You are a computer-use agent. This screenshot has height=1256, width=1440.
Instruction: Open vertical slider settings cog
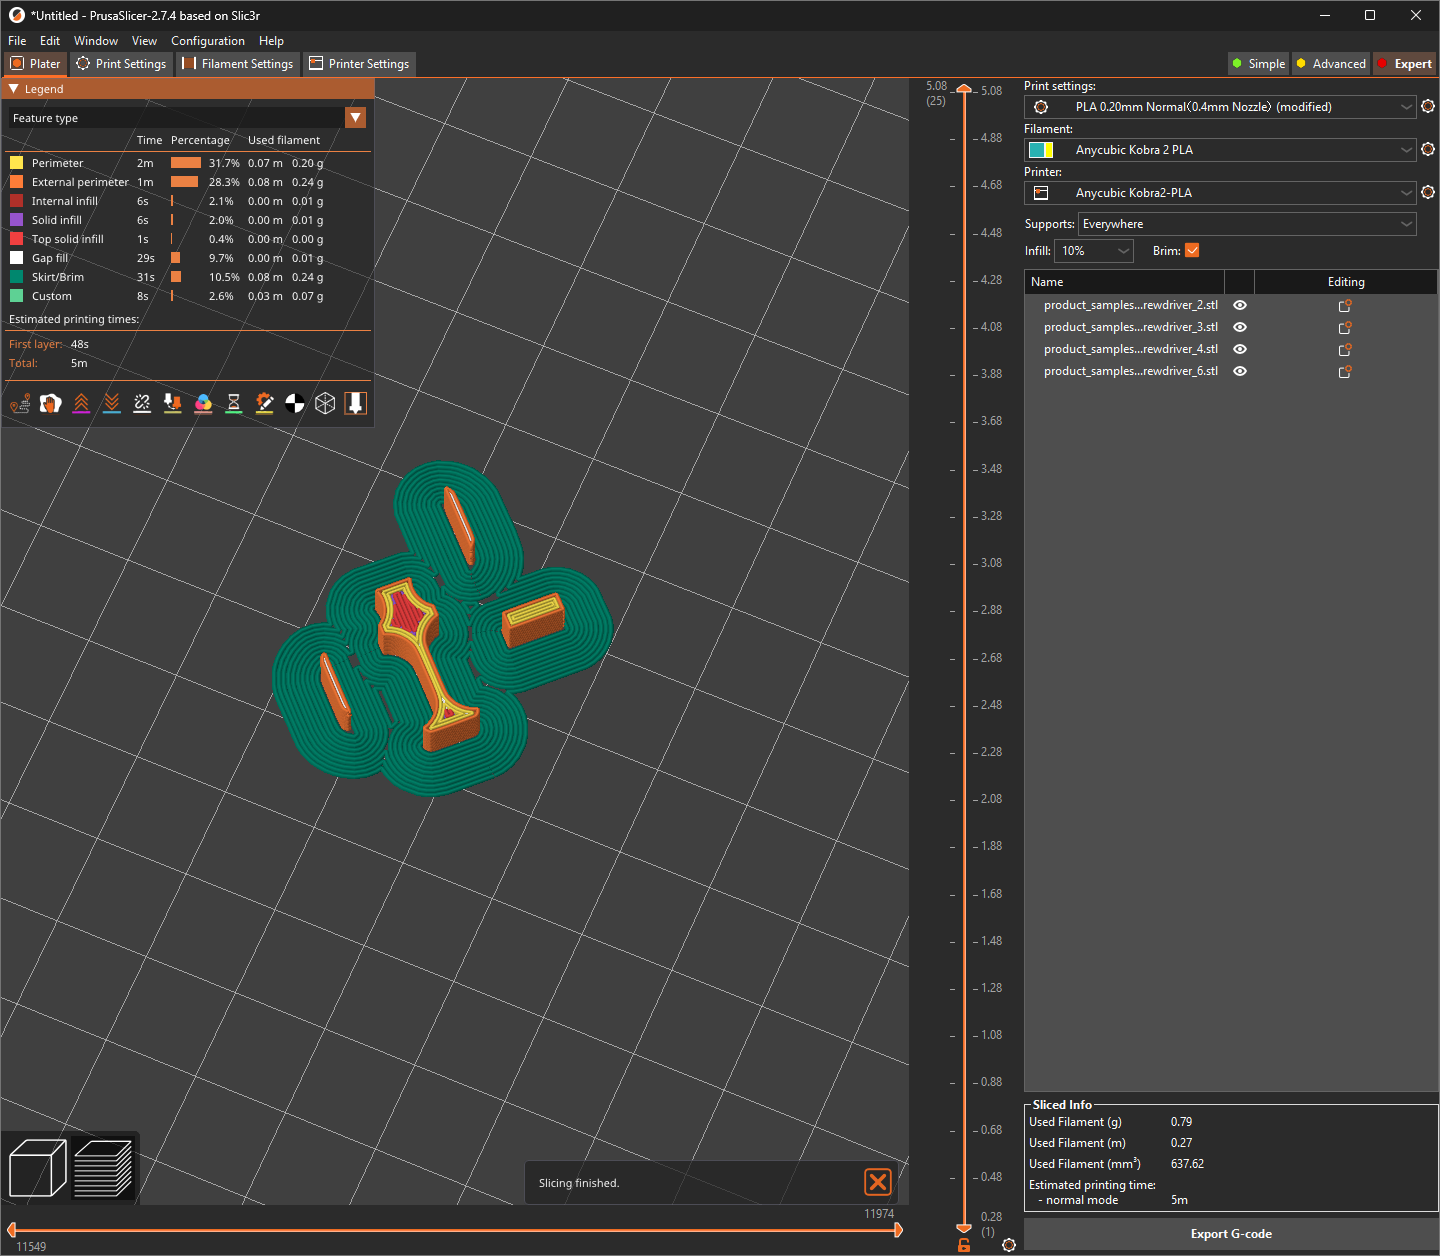(x=1009, y=1245)
